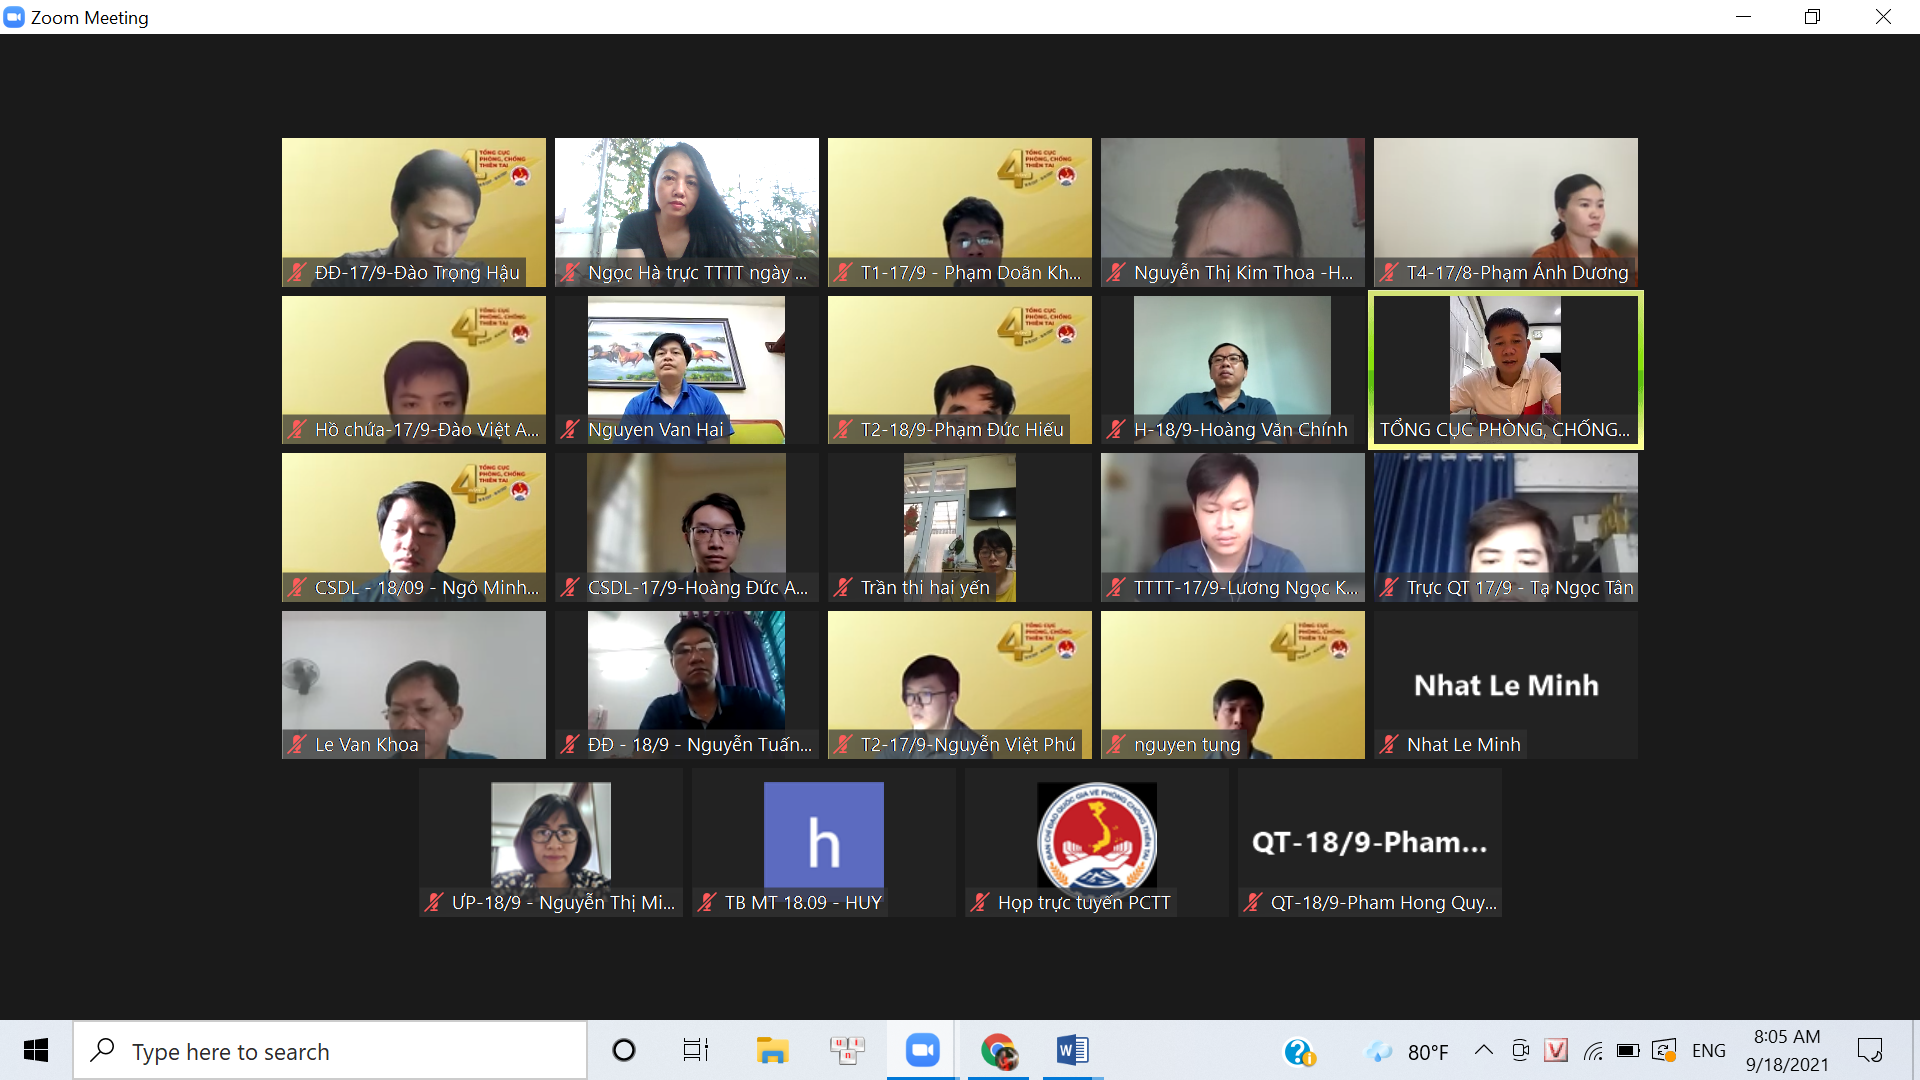Click muted mic icon beside Le Van Khoa
1920x1080 pixels.
(297, 744)
